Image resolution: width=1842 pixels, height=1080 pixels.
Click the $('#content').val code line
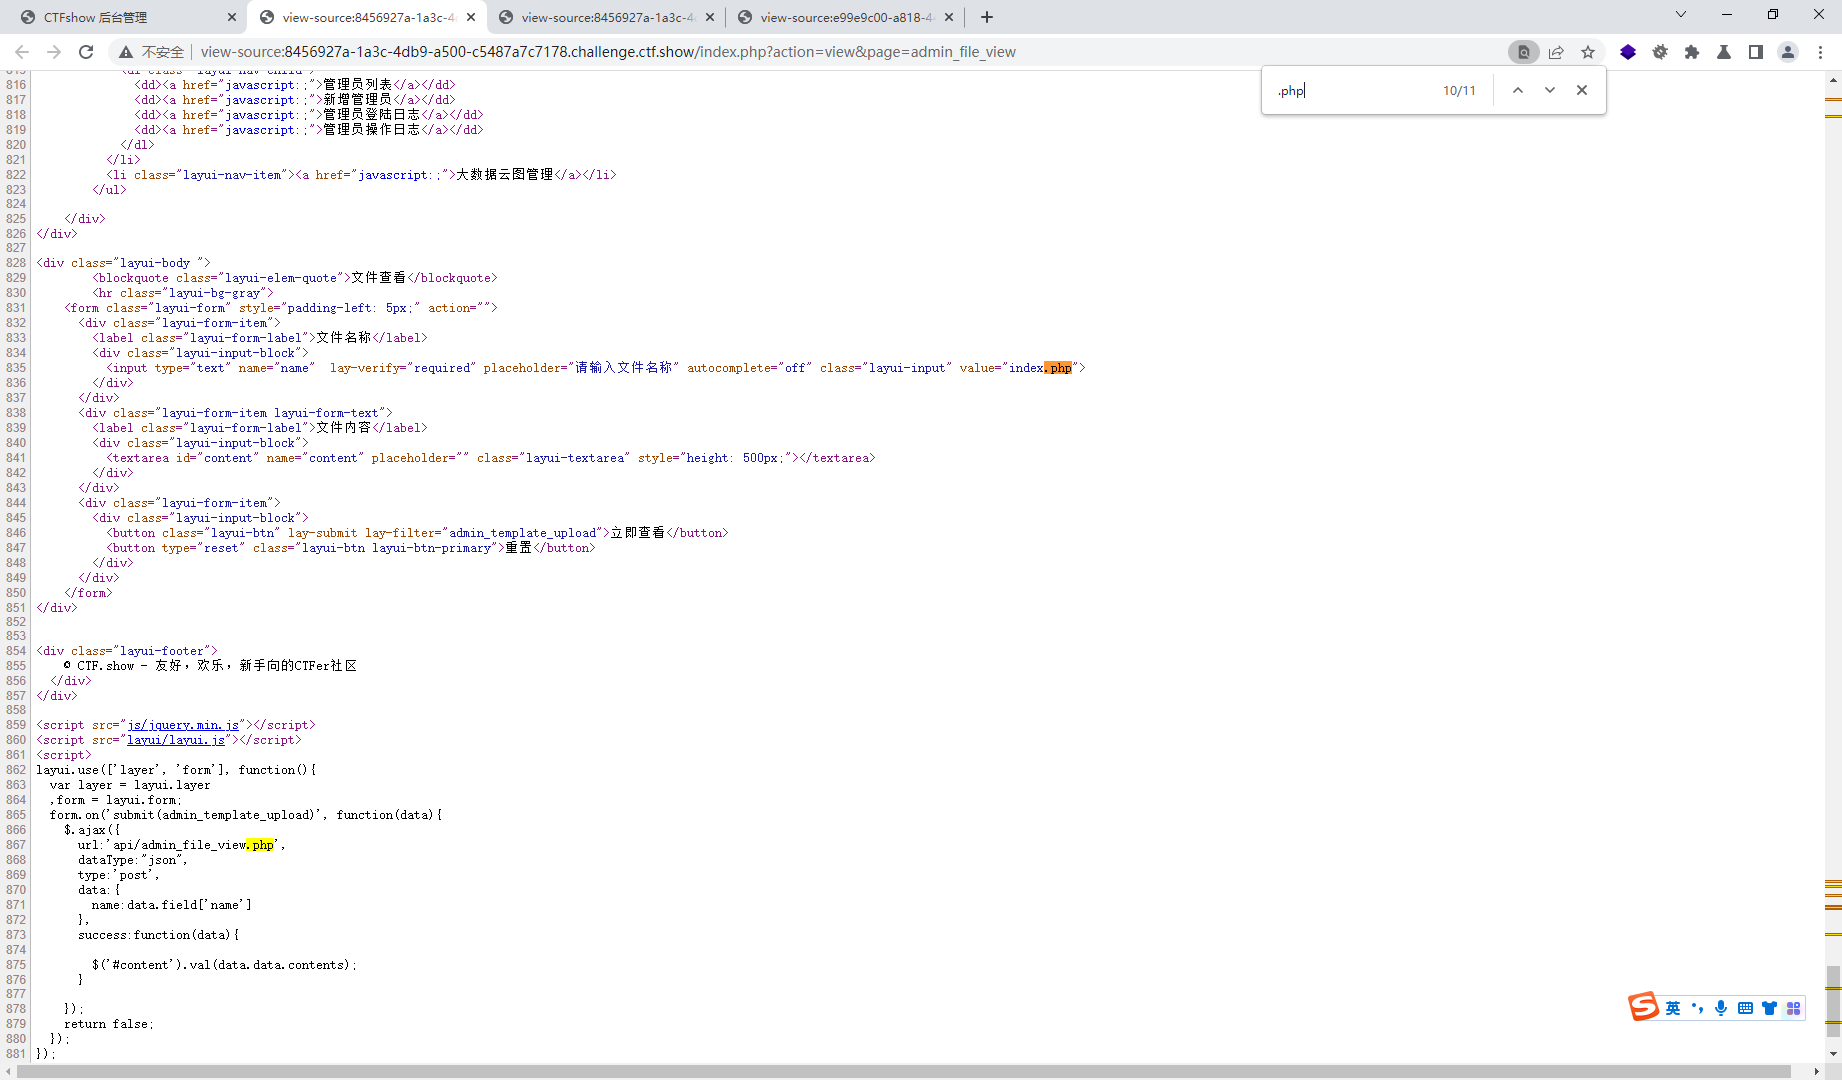click(x=224, y=965)
